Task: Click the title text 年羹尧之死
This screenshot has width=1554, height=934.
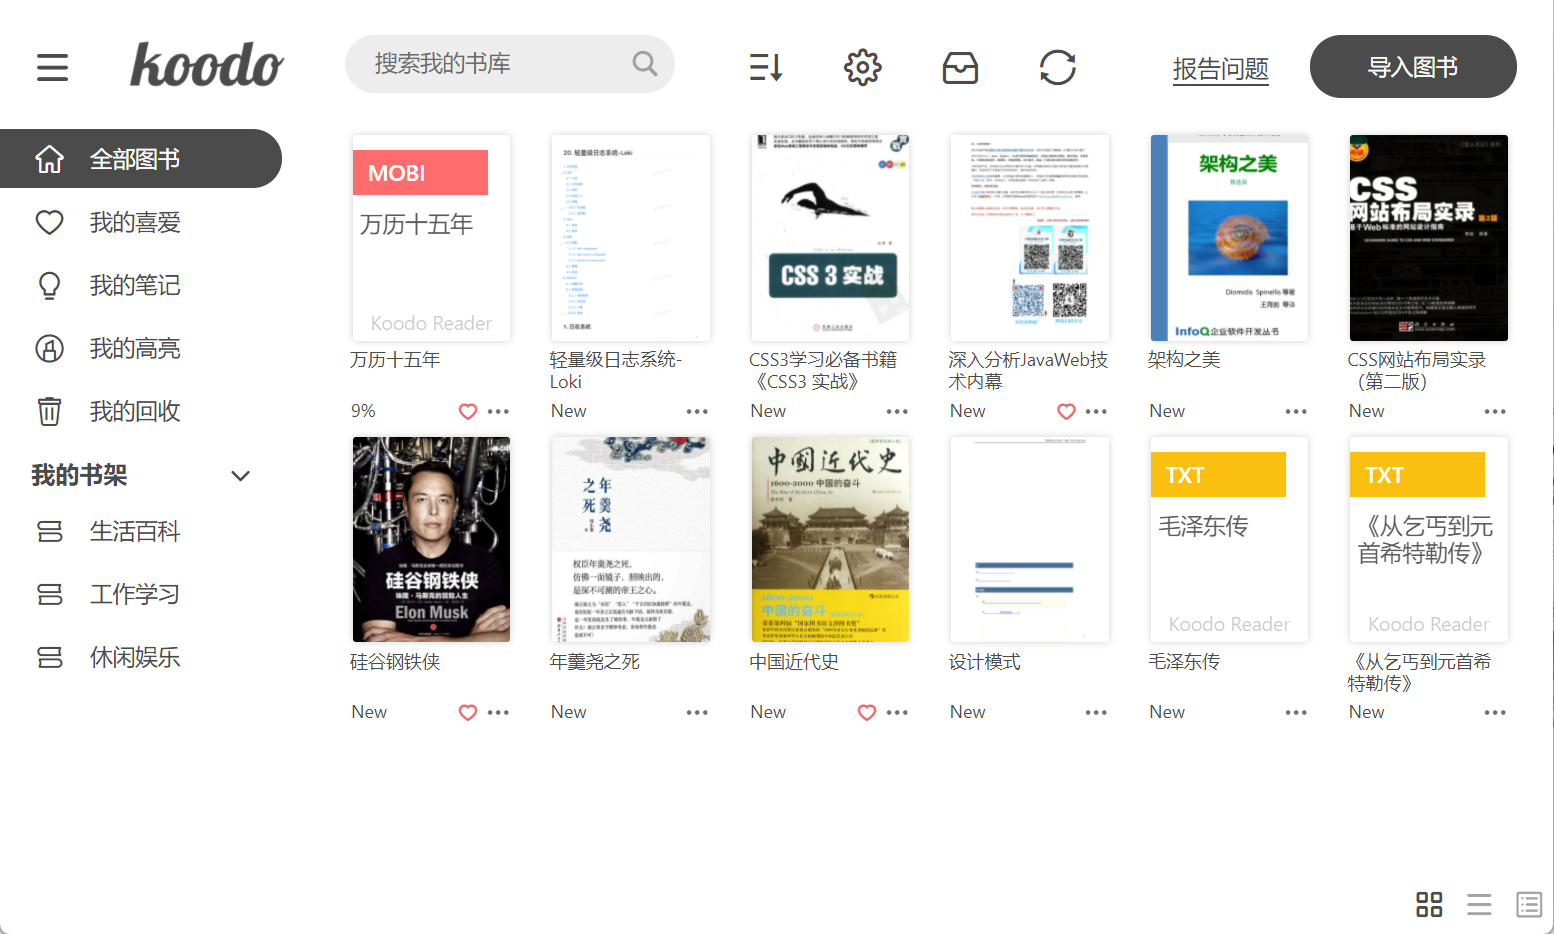Action: [595, 662]
